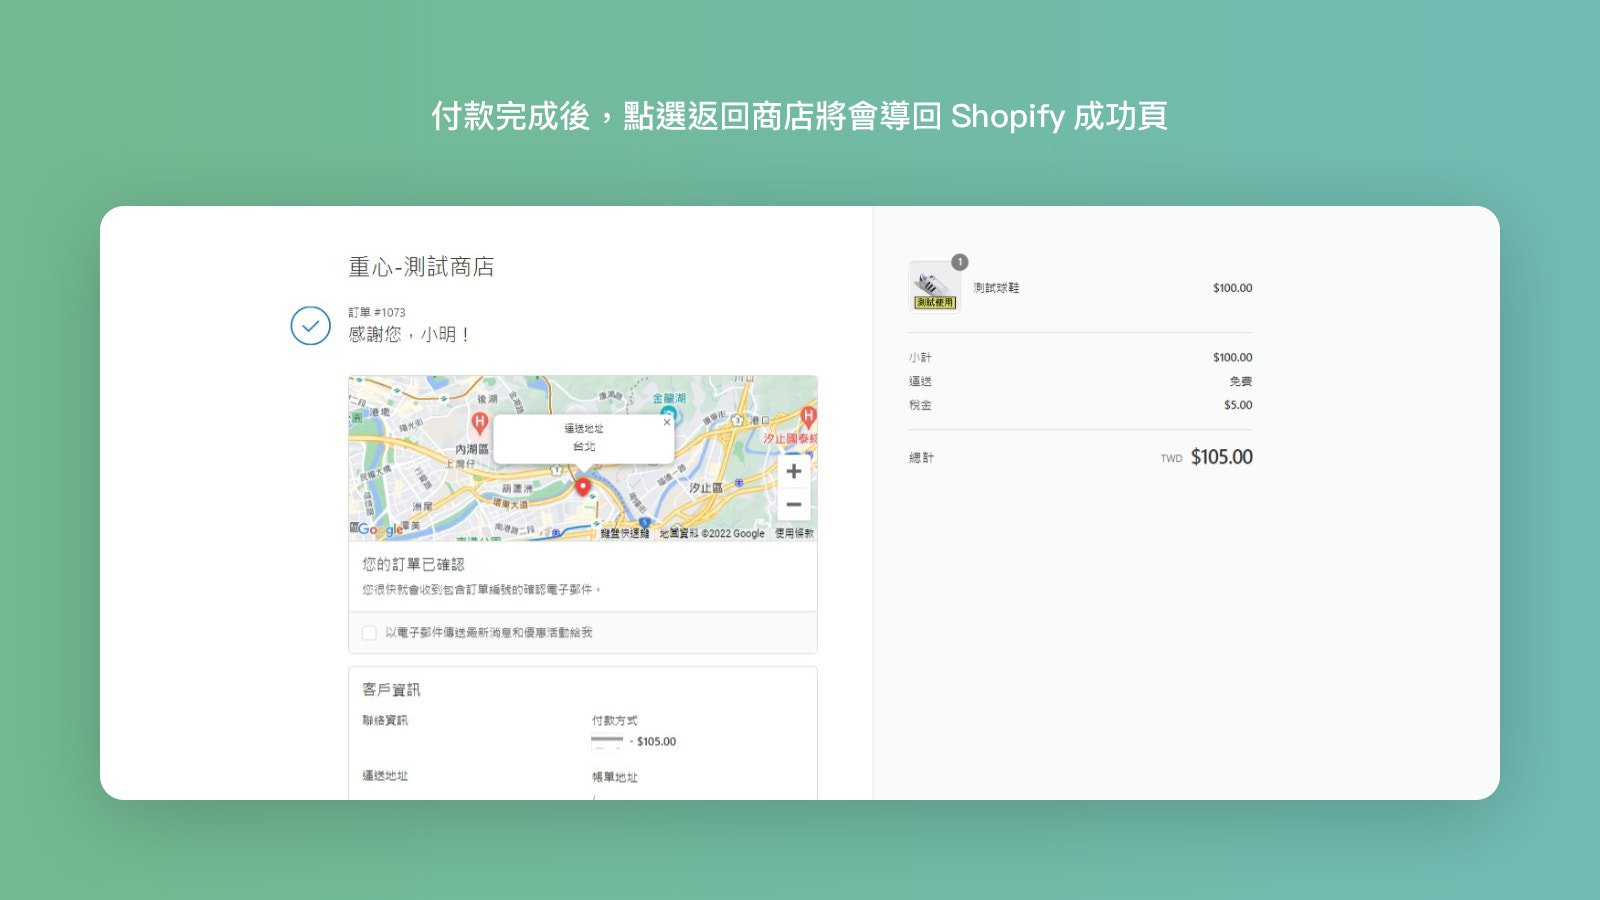Click the 重心-測試商店 store name
The height and width of the screenshot is (900, 1600).
421,267
